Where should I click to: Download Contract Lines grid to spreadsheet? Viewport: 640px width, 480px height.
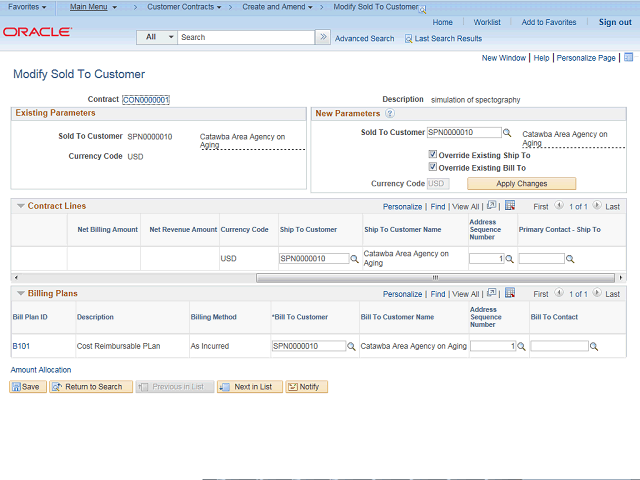click(x=510, y=205)
